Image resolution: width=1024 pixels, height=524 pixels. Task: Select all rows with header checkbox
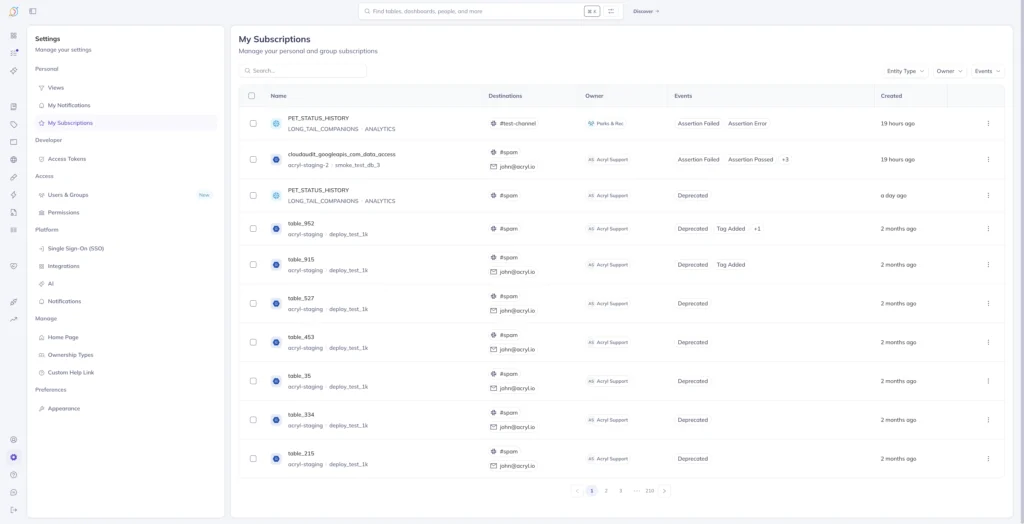pos(252,96)
